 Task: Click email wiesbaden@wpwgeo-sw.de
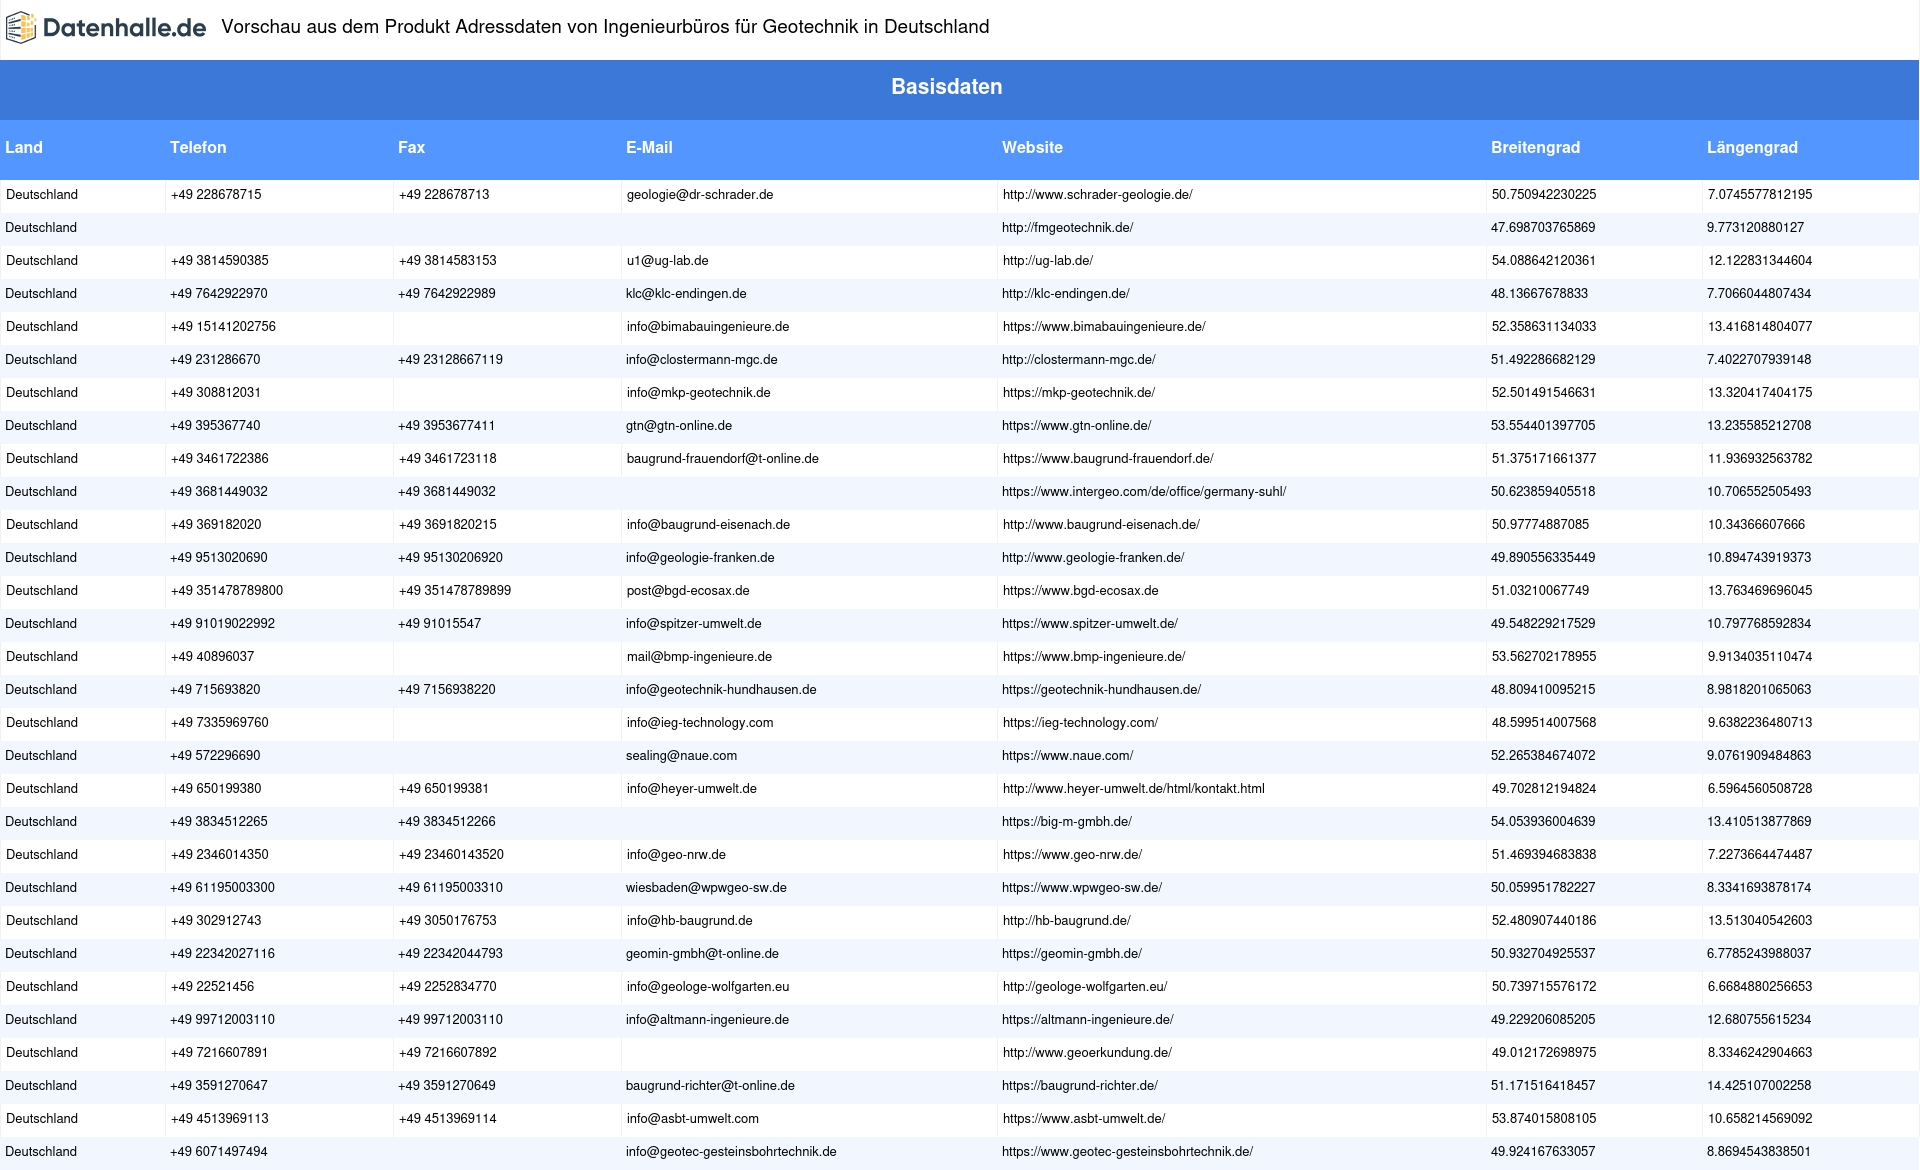pos(706,888)
